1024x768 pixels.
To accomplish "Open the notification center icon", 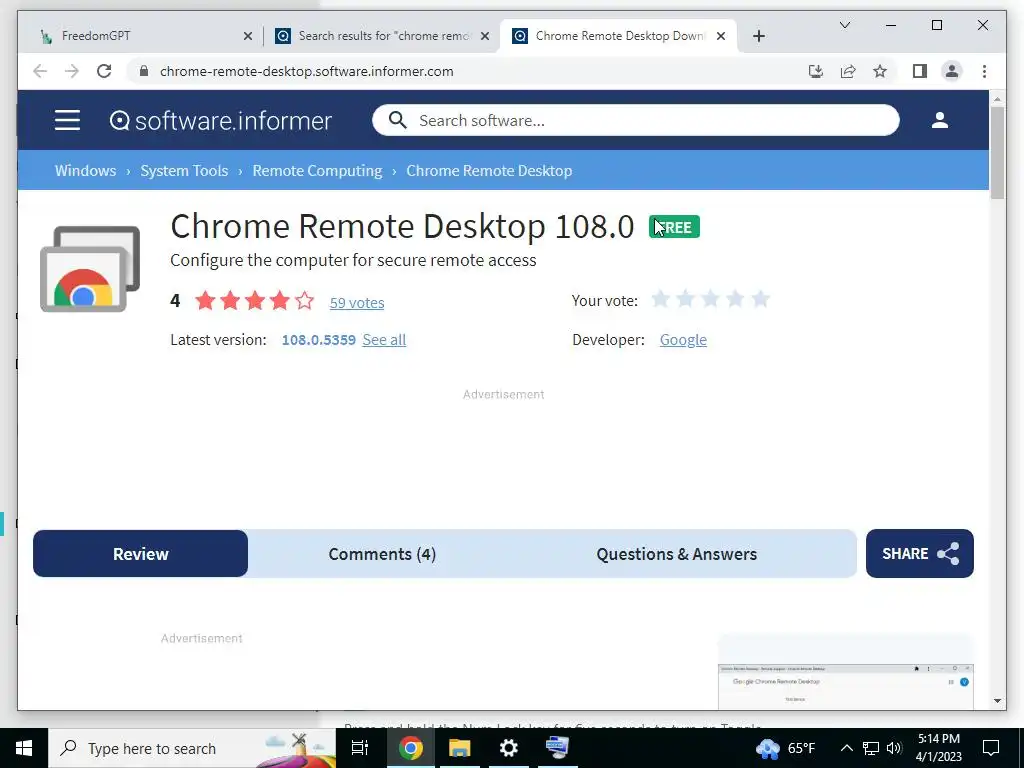I will coord(991,748).
